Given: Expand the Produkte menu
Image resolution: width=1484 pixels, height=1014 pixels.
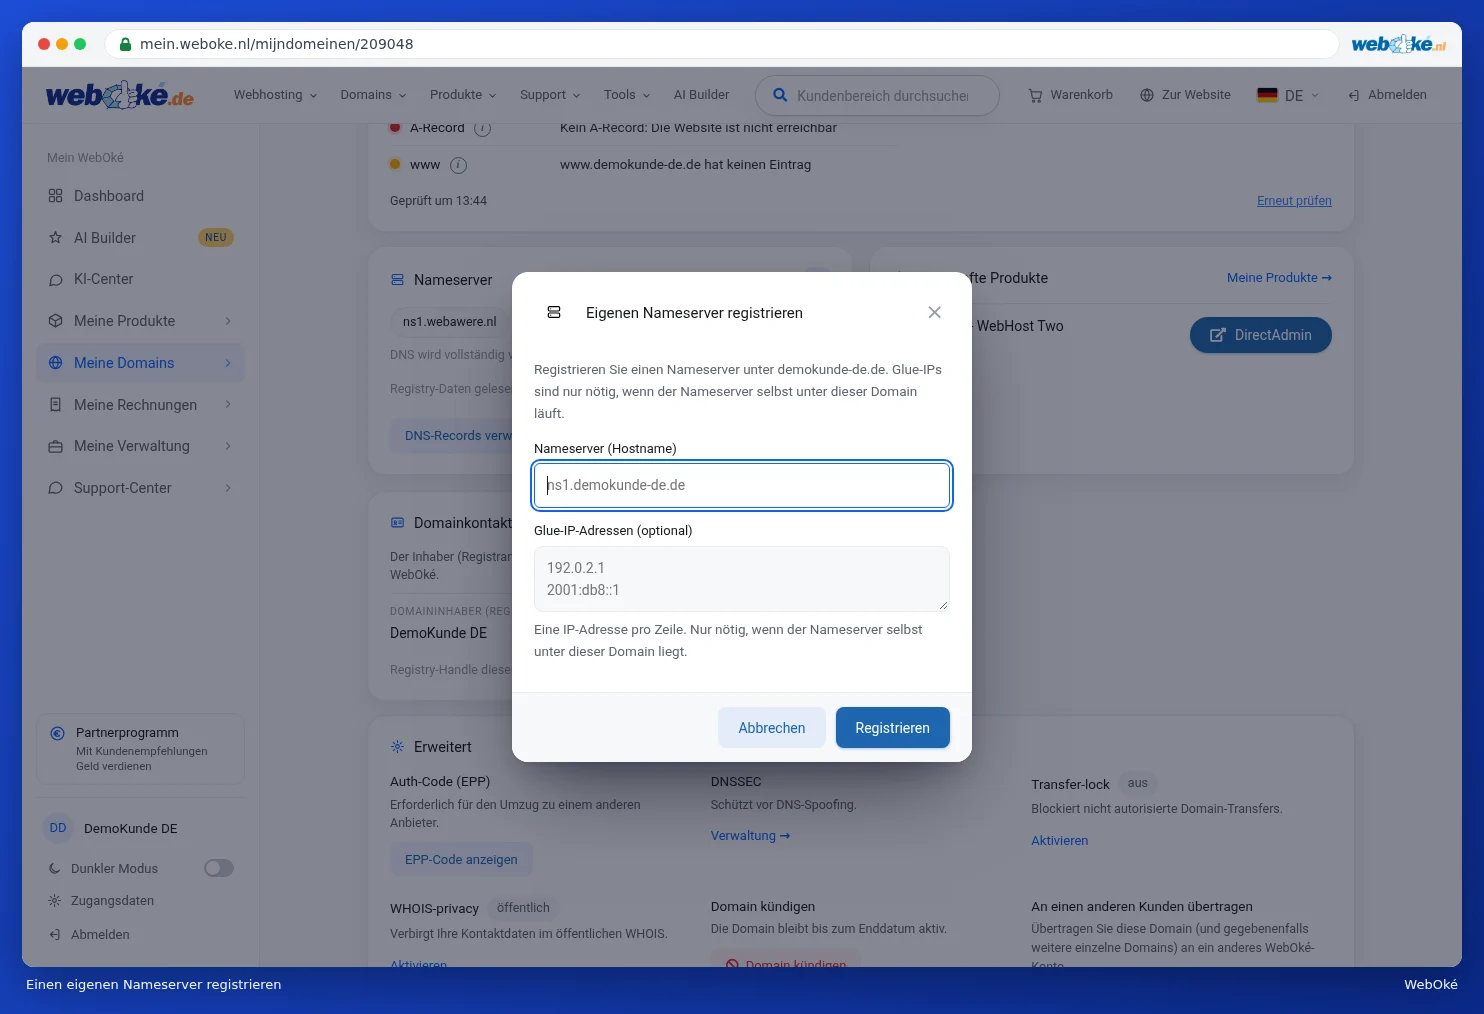Looking at the screenshot, I should [463, 95].
